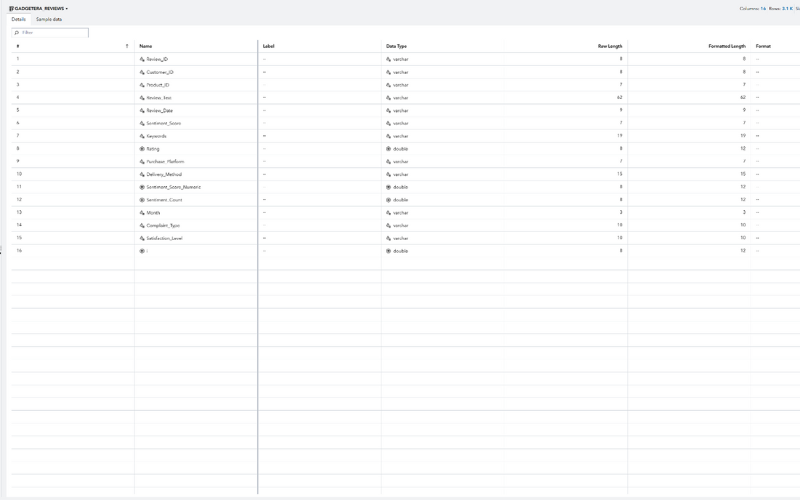This screenshot has height=500, width=800.
Task: Select the Month column name
Action: [x=153, y=212]
